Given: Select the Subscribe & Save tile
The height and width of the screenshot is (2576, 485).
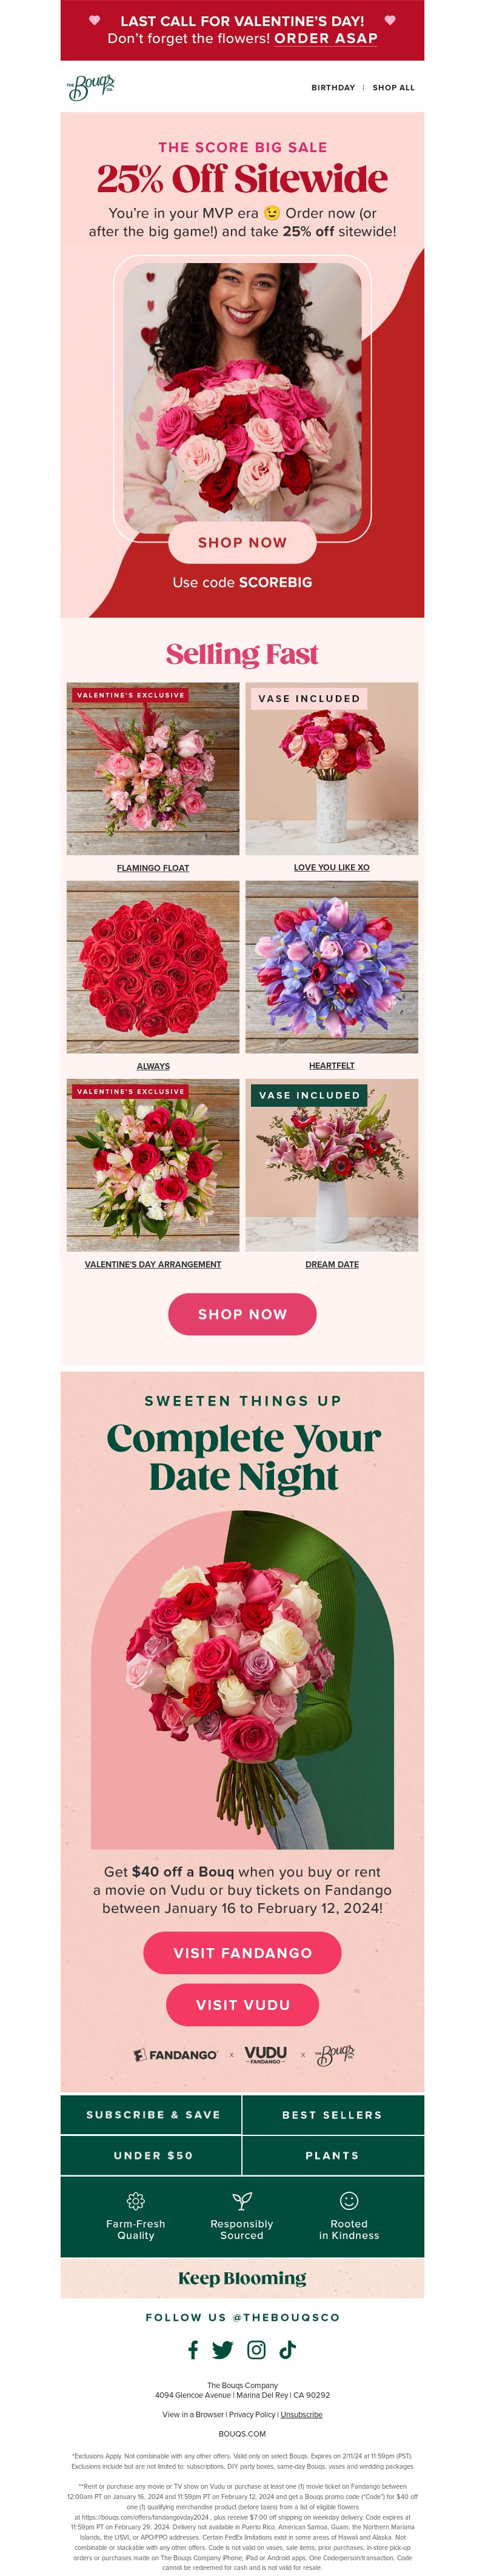Looking at the screenshot, I should 152,2114.
